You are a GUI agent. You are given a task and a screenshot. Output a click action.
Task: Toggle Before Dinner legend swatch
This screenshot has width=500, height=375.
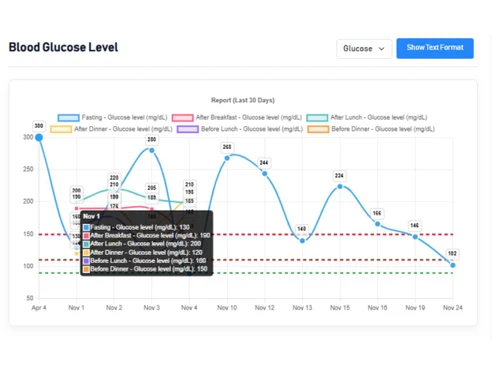tap(318, 129)
